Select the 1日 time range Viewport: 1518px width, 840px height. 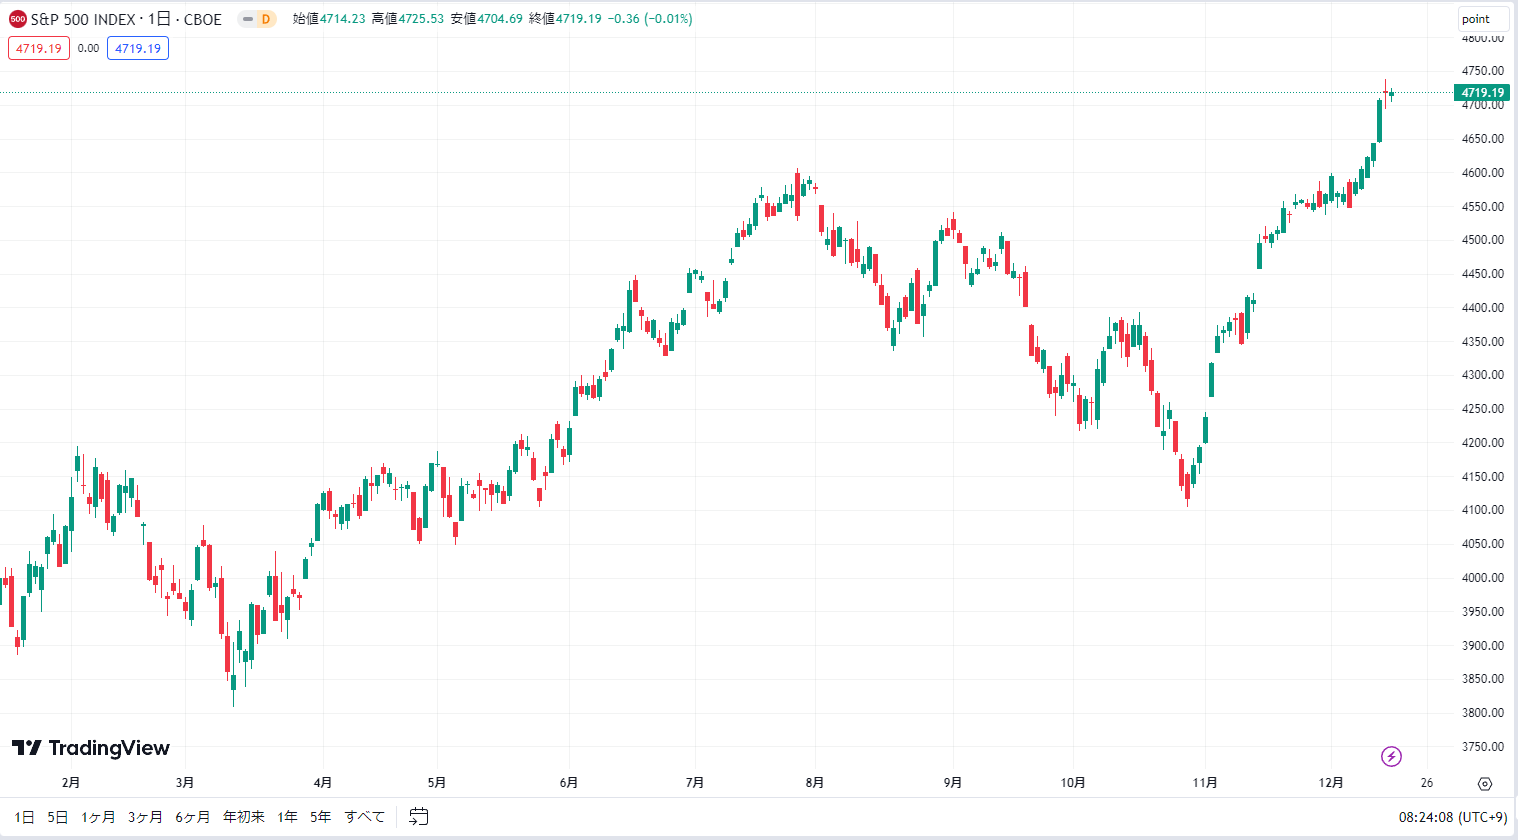coord(25,817)
